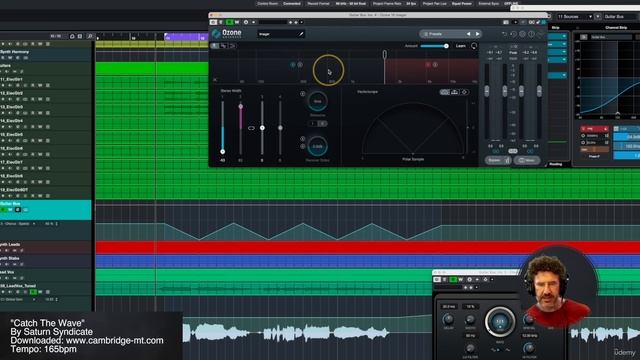
Task: Select the first vectorscope display mode icon
Action: point(444,92)
